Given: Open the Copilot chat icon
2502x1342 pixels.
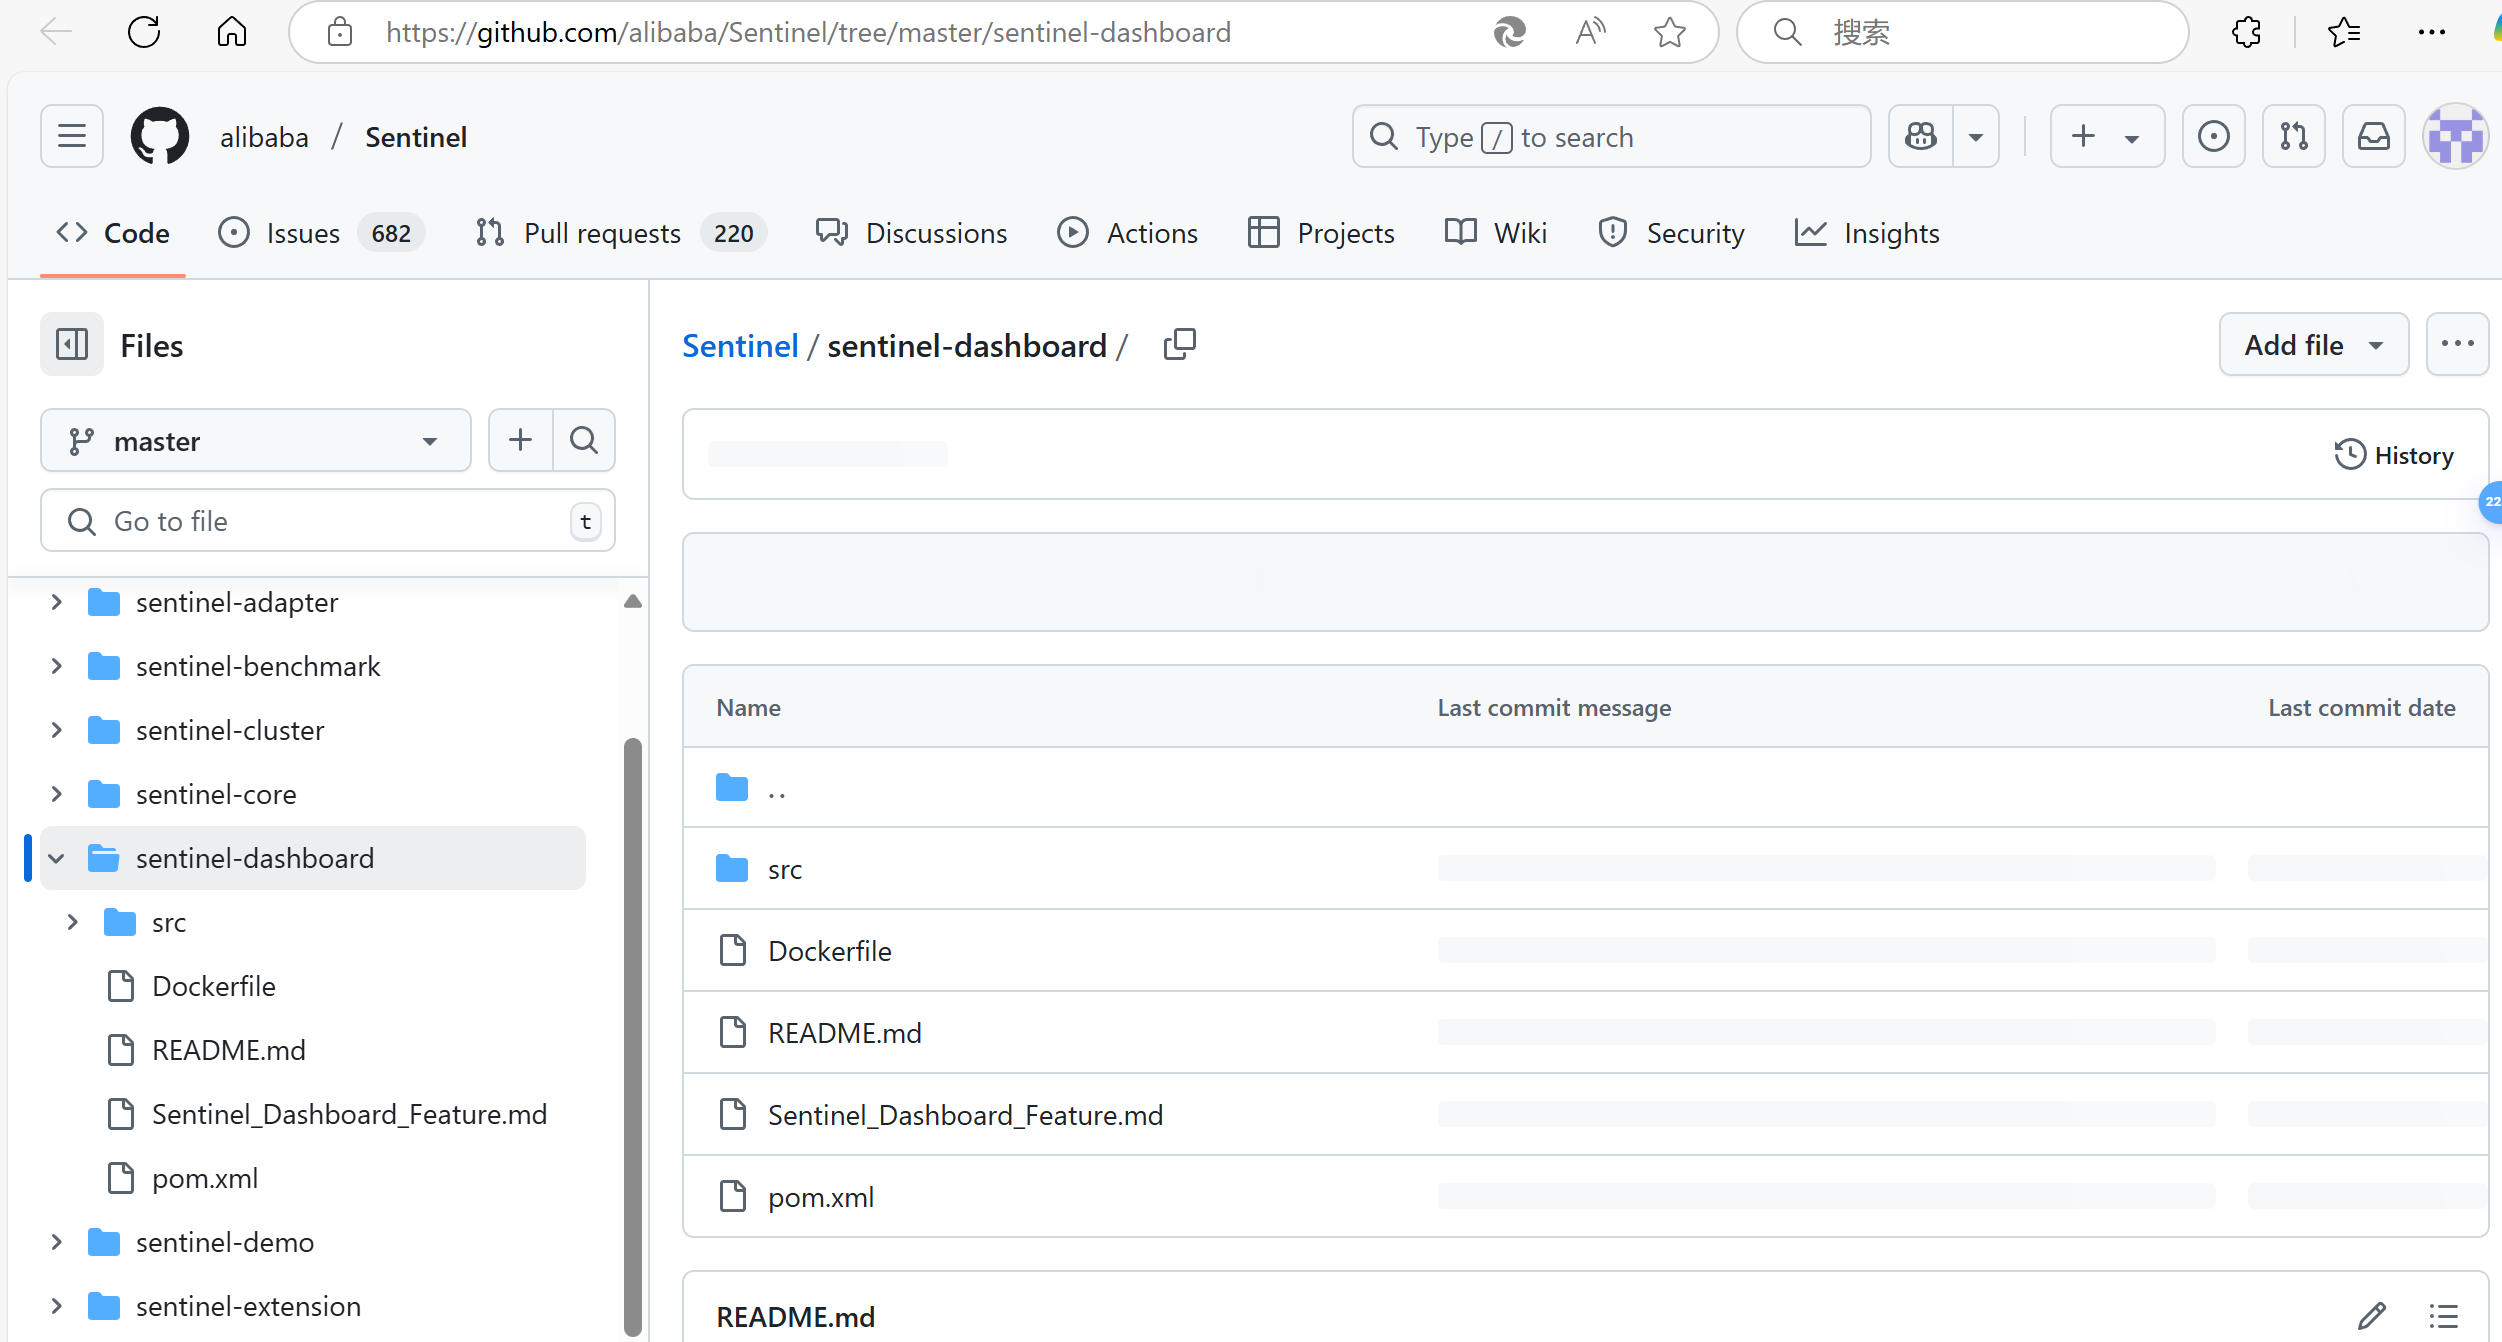Looking at the screenshot, I should click(1920, 136).
